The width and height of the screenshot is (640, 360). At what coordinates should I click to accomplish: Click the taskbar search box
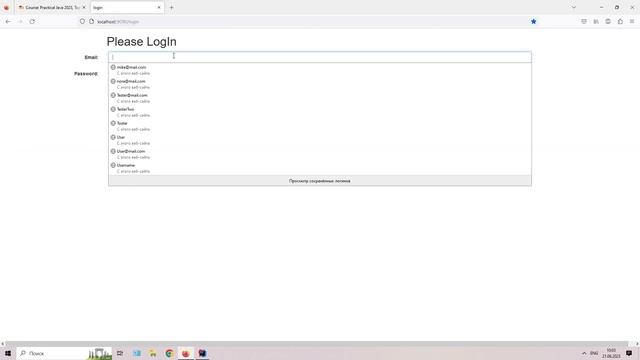pos(64,353)
